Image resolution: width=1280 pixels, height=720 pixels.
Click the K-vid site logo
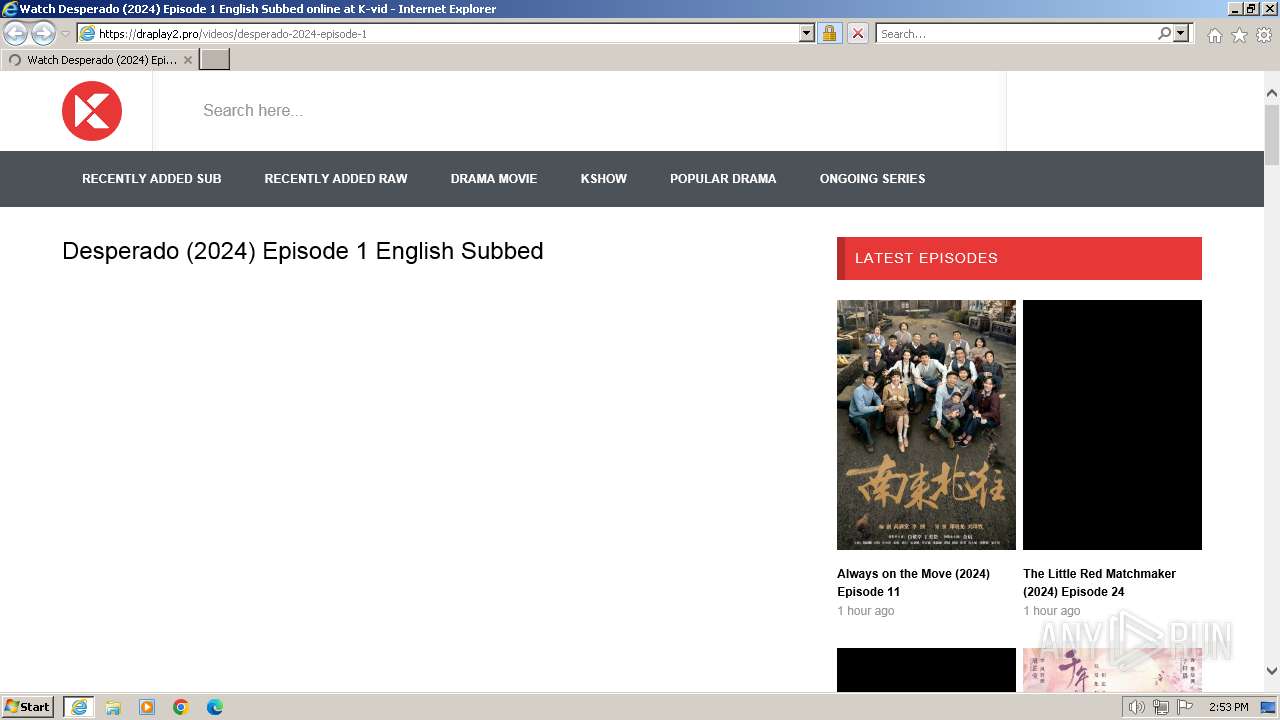click(92, 111)
